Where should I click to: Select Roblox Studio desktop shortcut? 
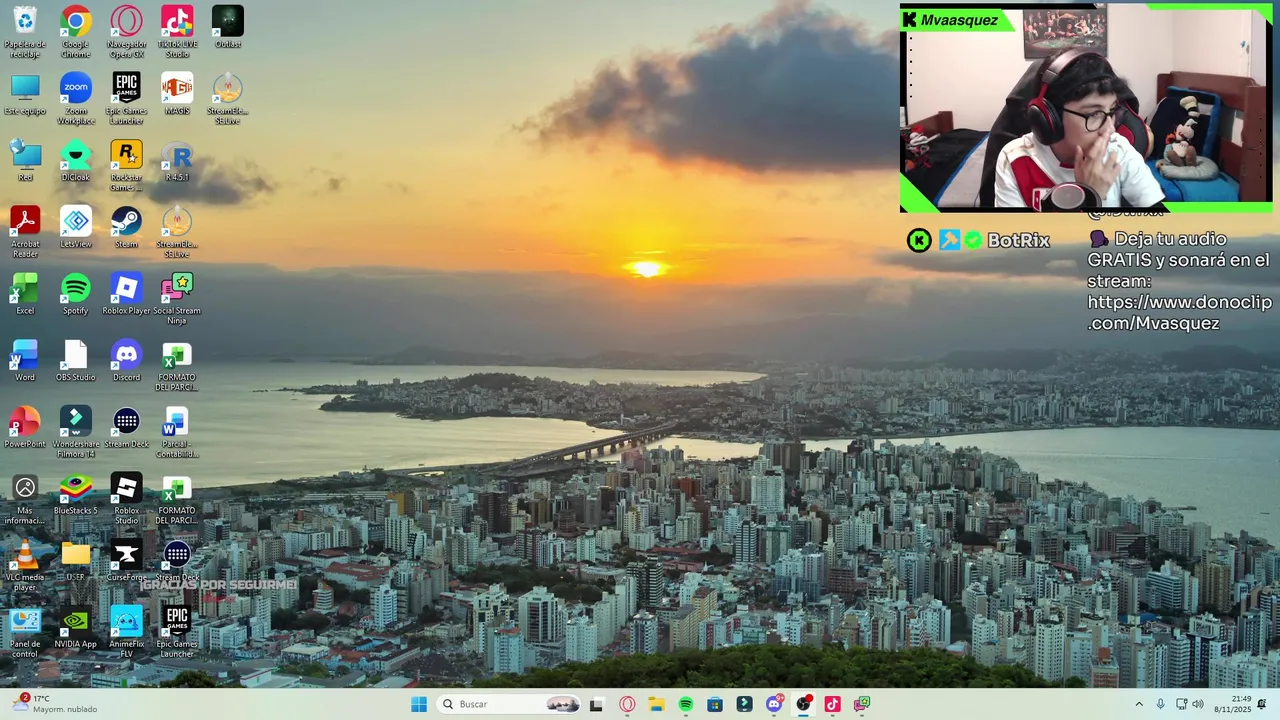[126, 499]
